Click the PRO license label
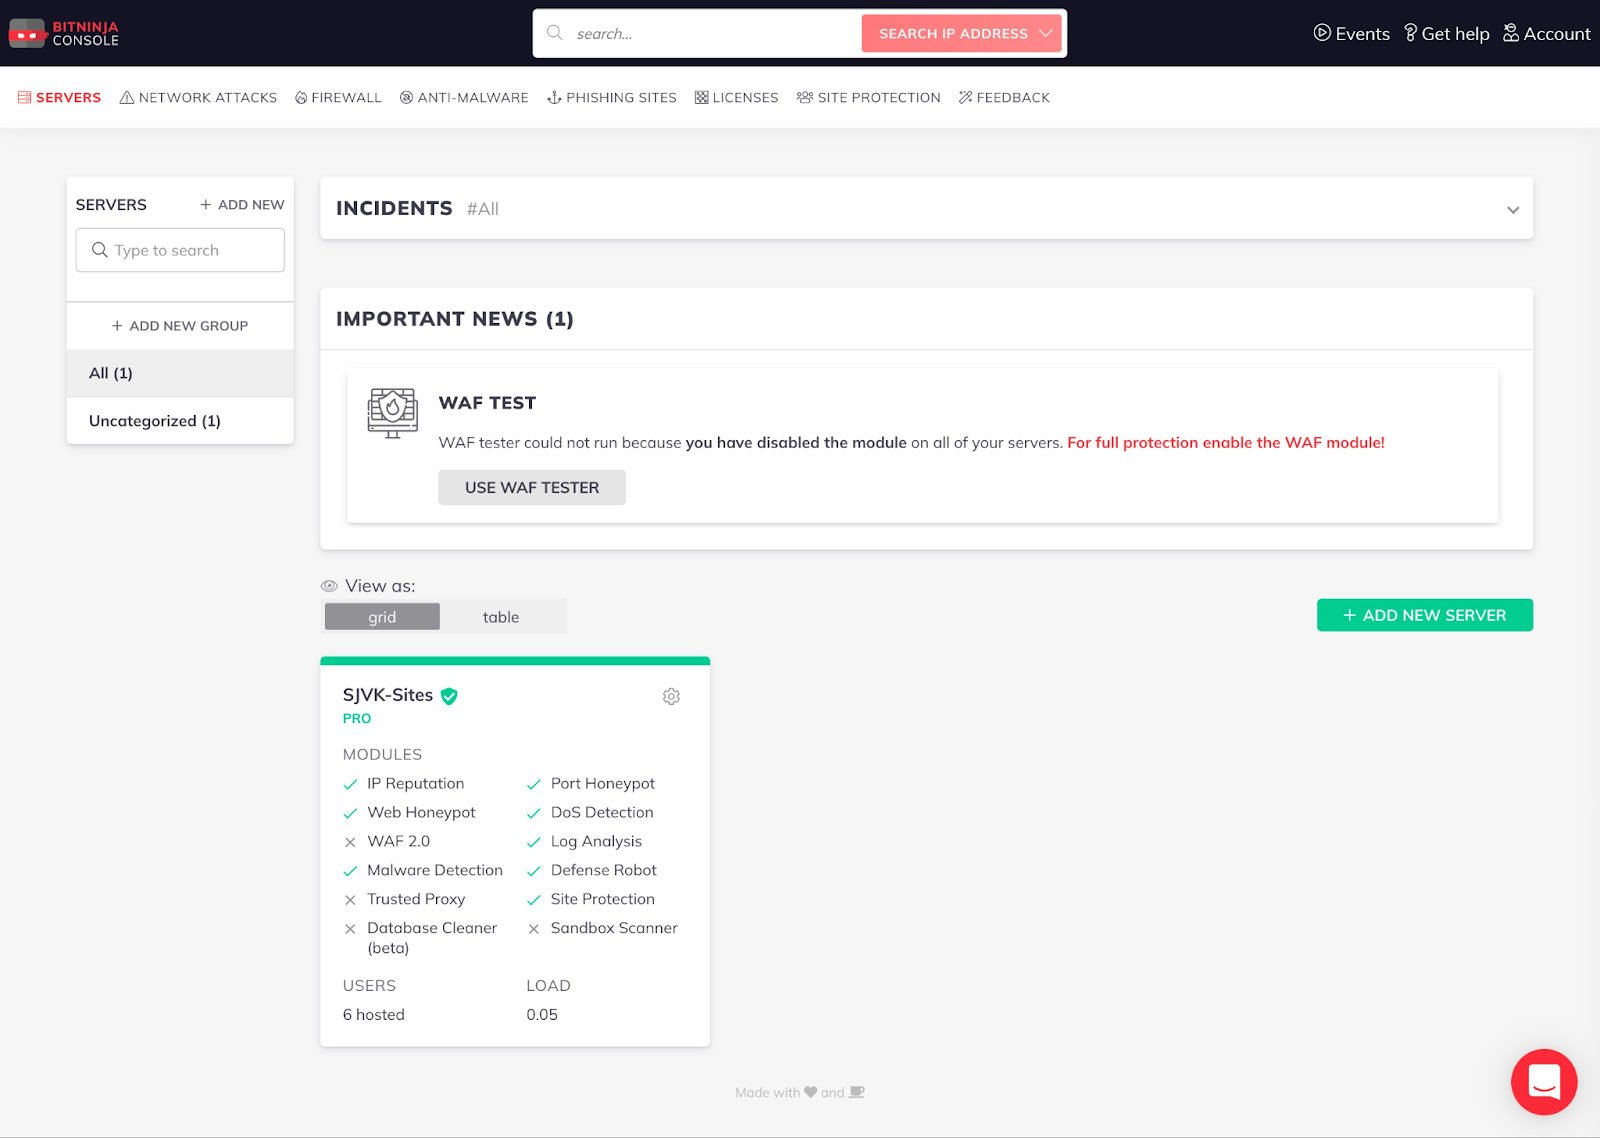 [357, 718]
